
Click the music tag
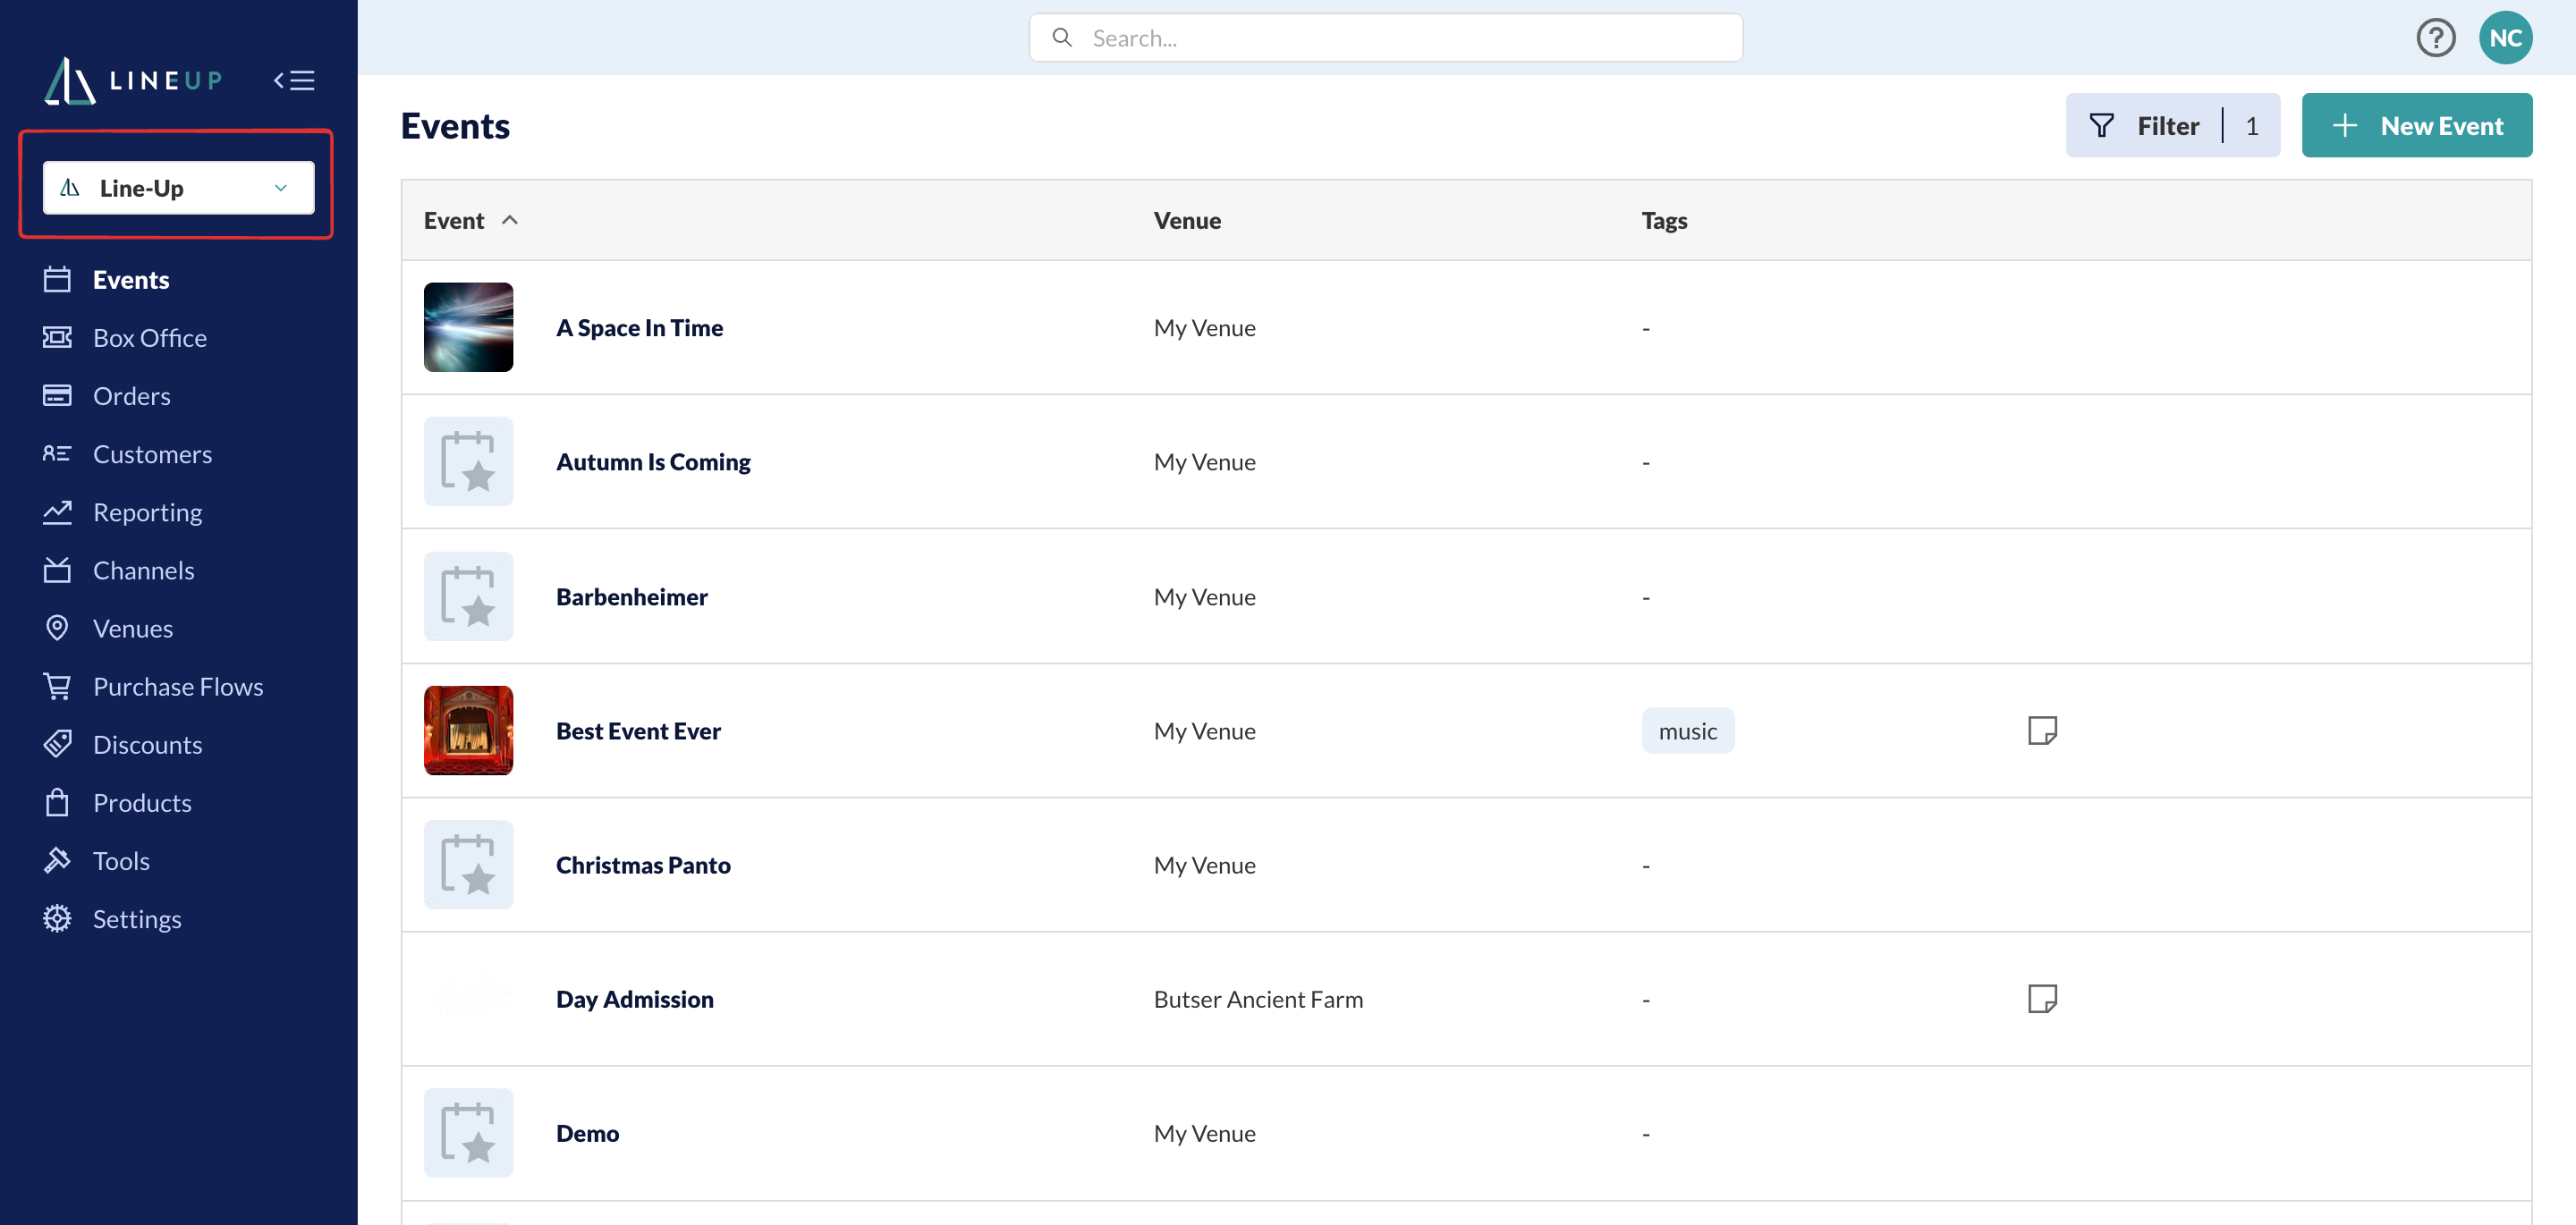1688,731
